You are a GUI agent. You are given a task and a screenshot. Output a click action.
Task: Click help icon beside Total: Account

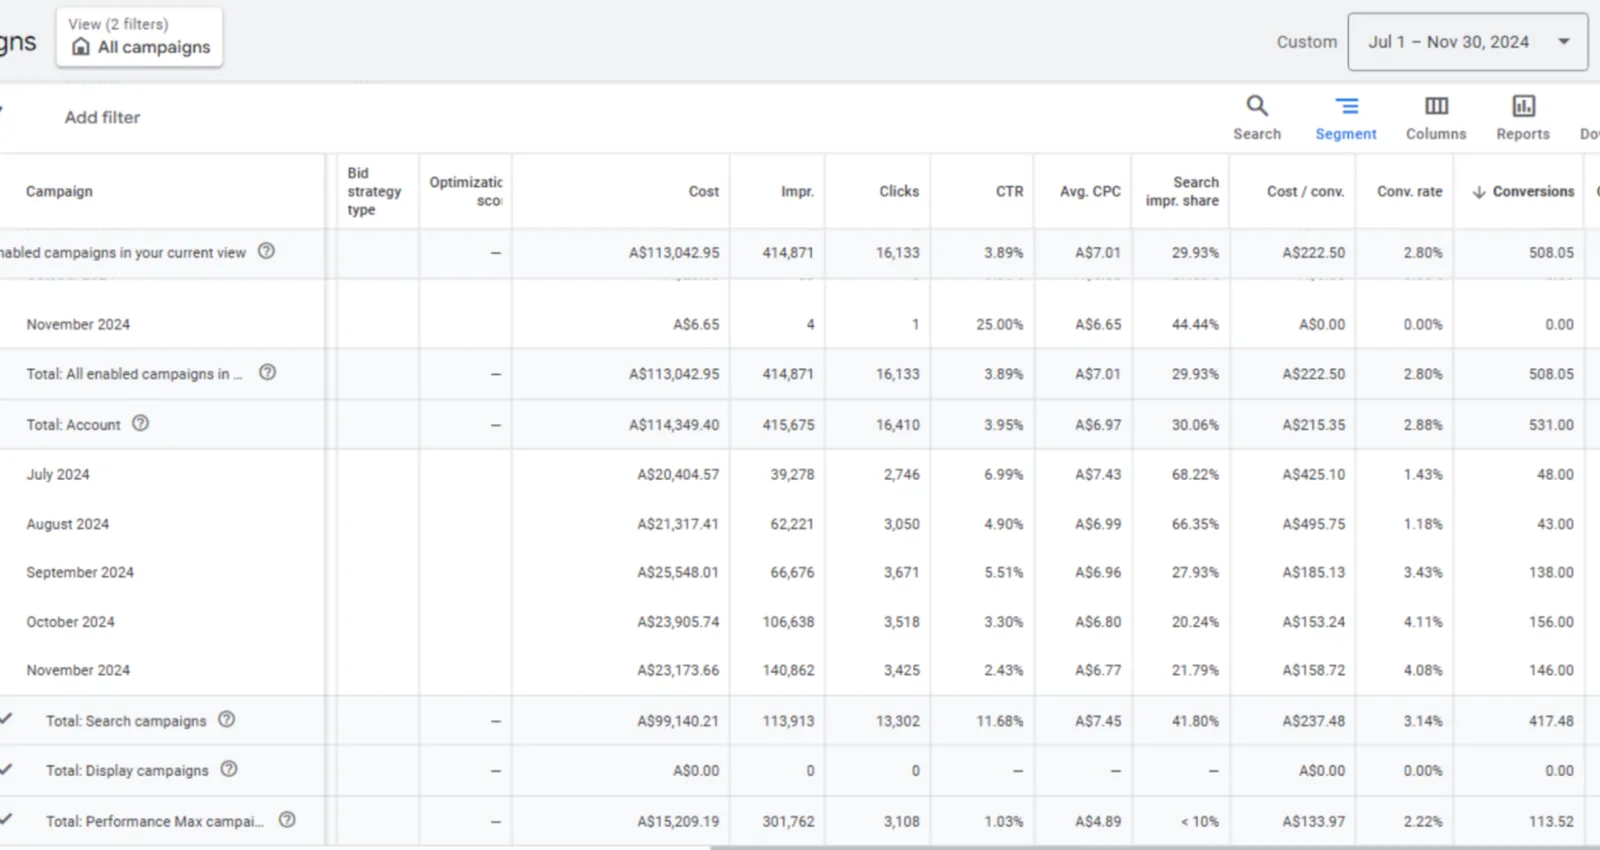click(141, 424)
